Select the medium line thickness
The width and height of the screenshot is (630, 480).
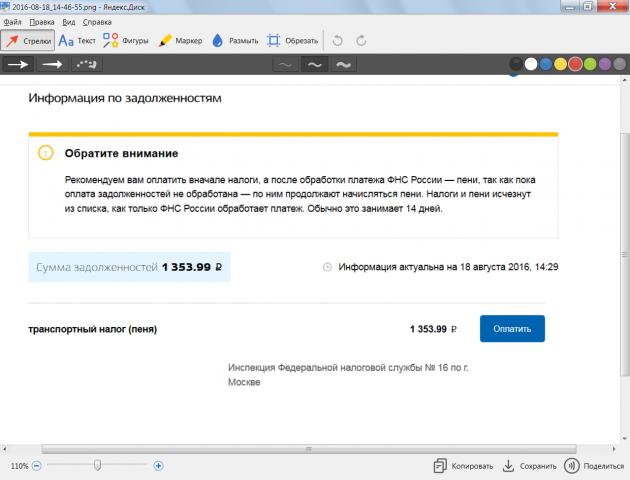coord(314,64)
